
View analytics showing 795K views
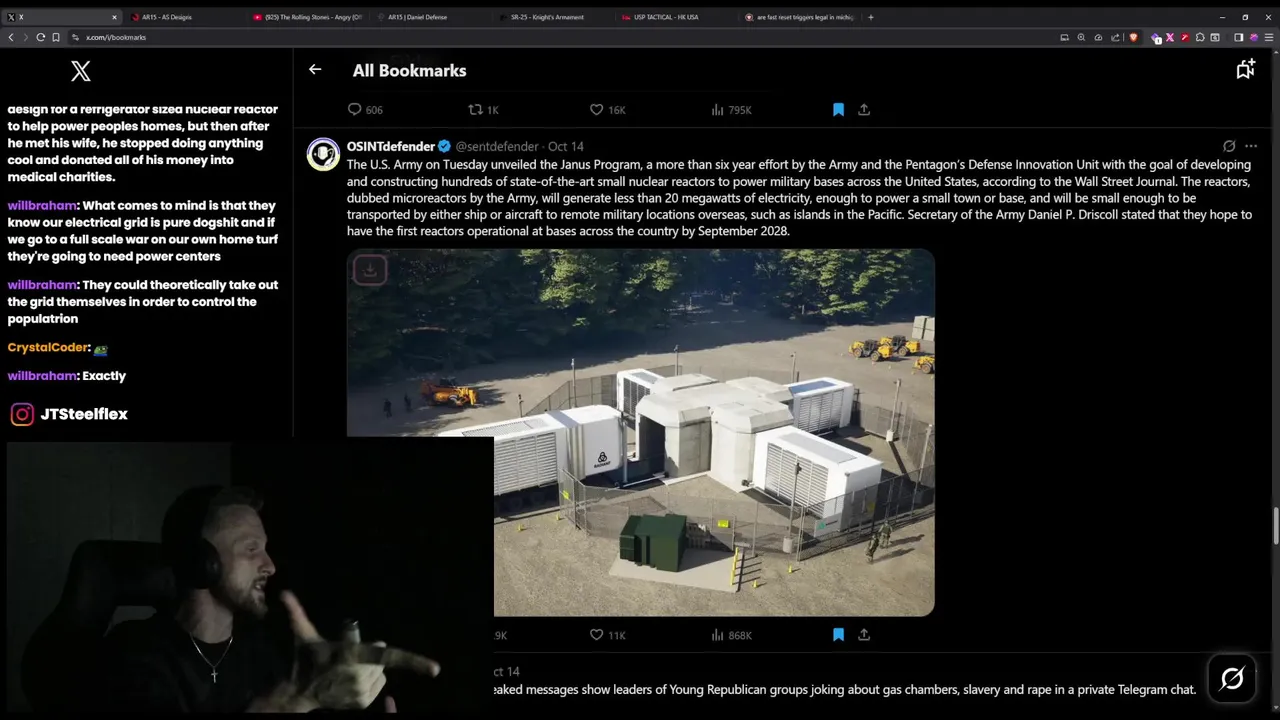coord(731,109)
